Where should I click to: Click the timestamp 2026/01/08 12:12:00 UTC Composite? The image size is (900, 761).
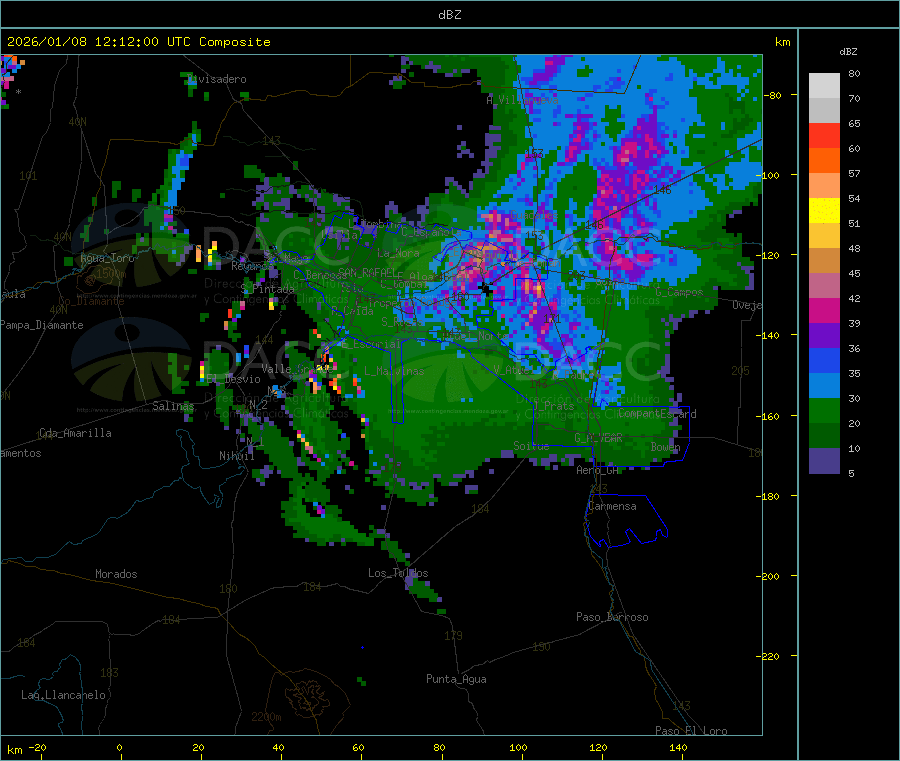pos(138,42)
